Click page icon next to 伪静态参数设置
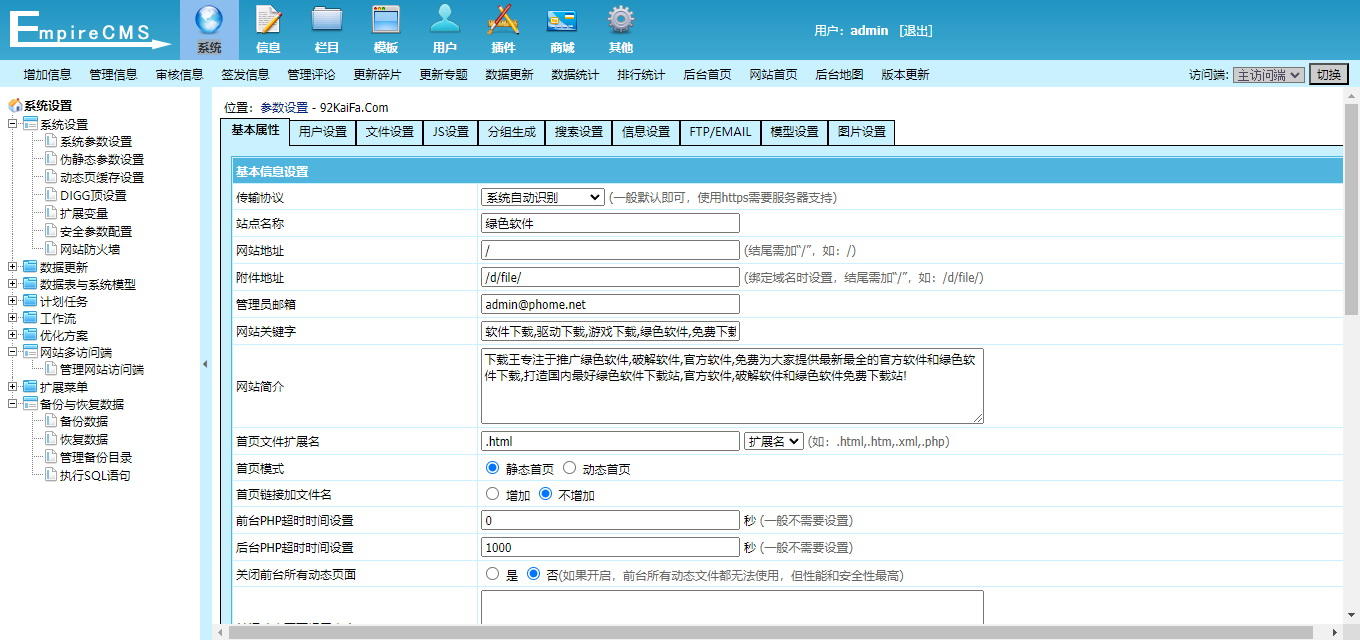1360x640 pixels. click(x=51, y=159)
